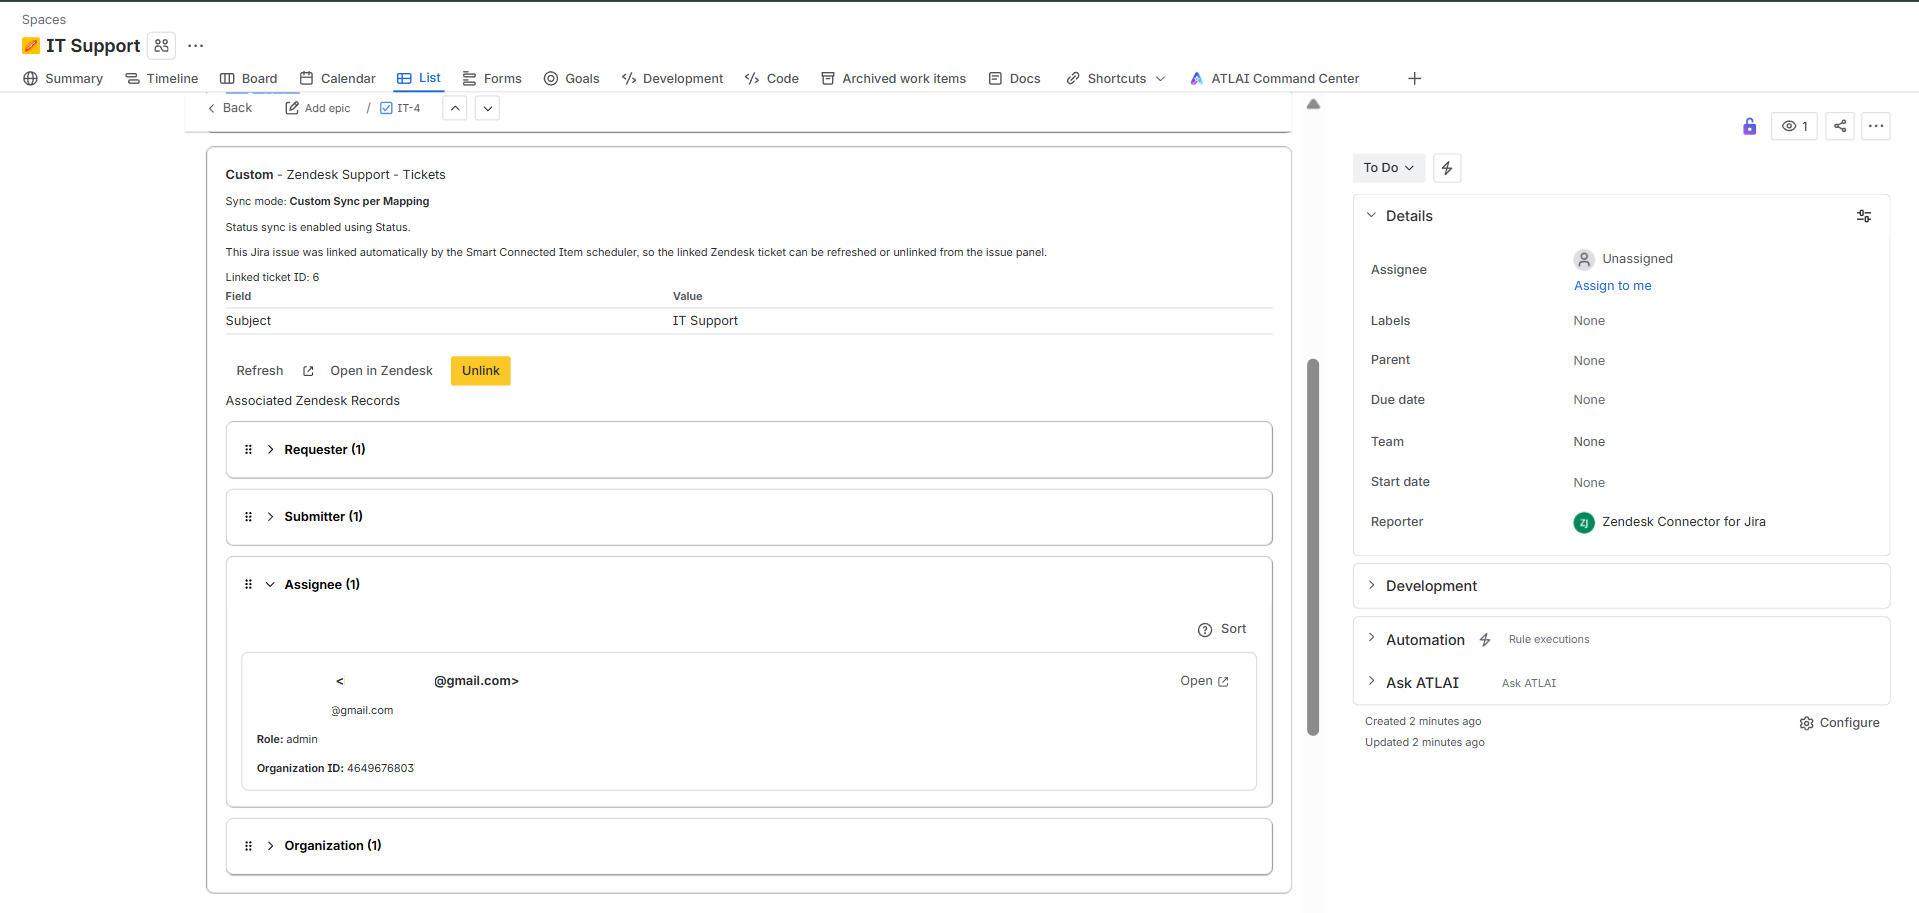1919x913 pixels.
Task: Click the Calendar tab icon
Action: [x=307, y=78]
